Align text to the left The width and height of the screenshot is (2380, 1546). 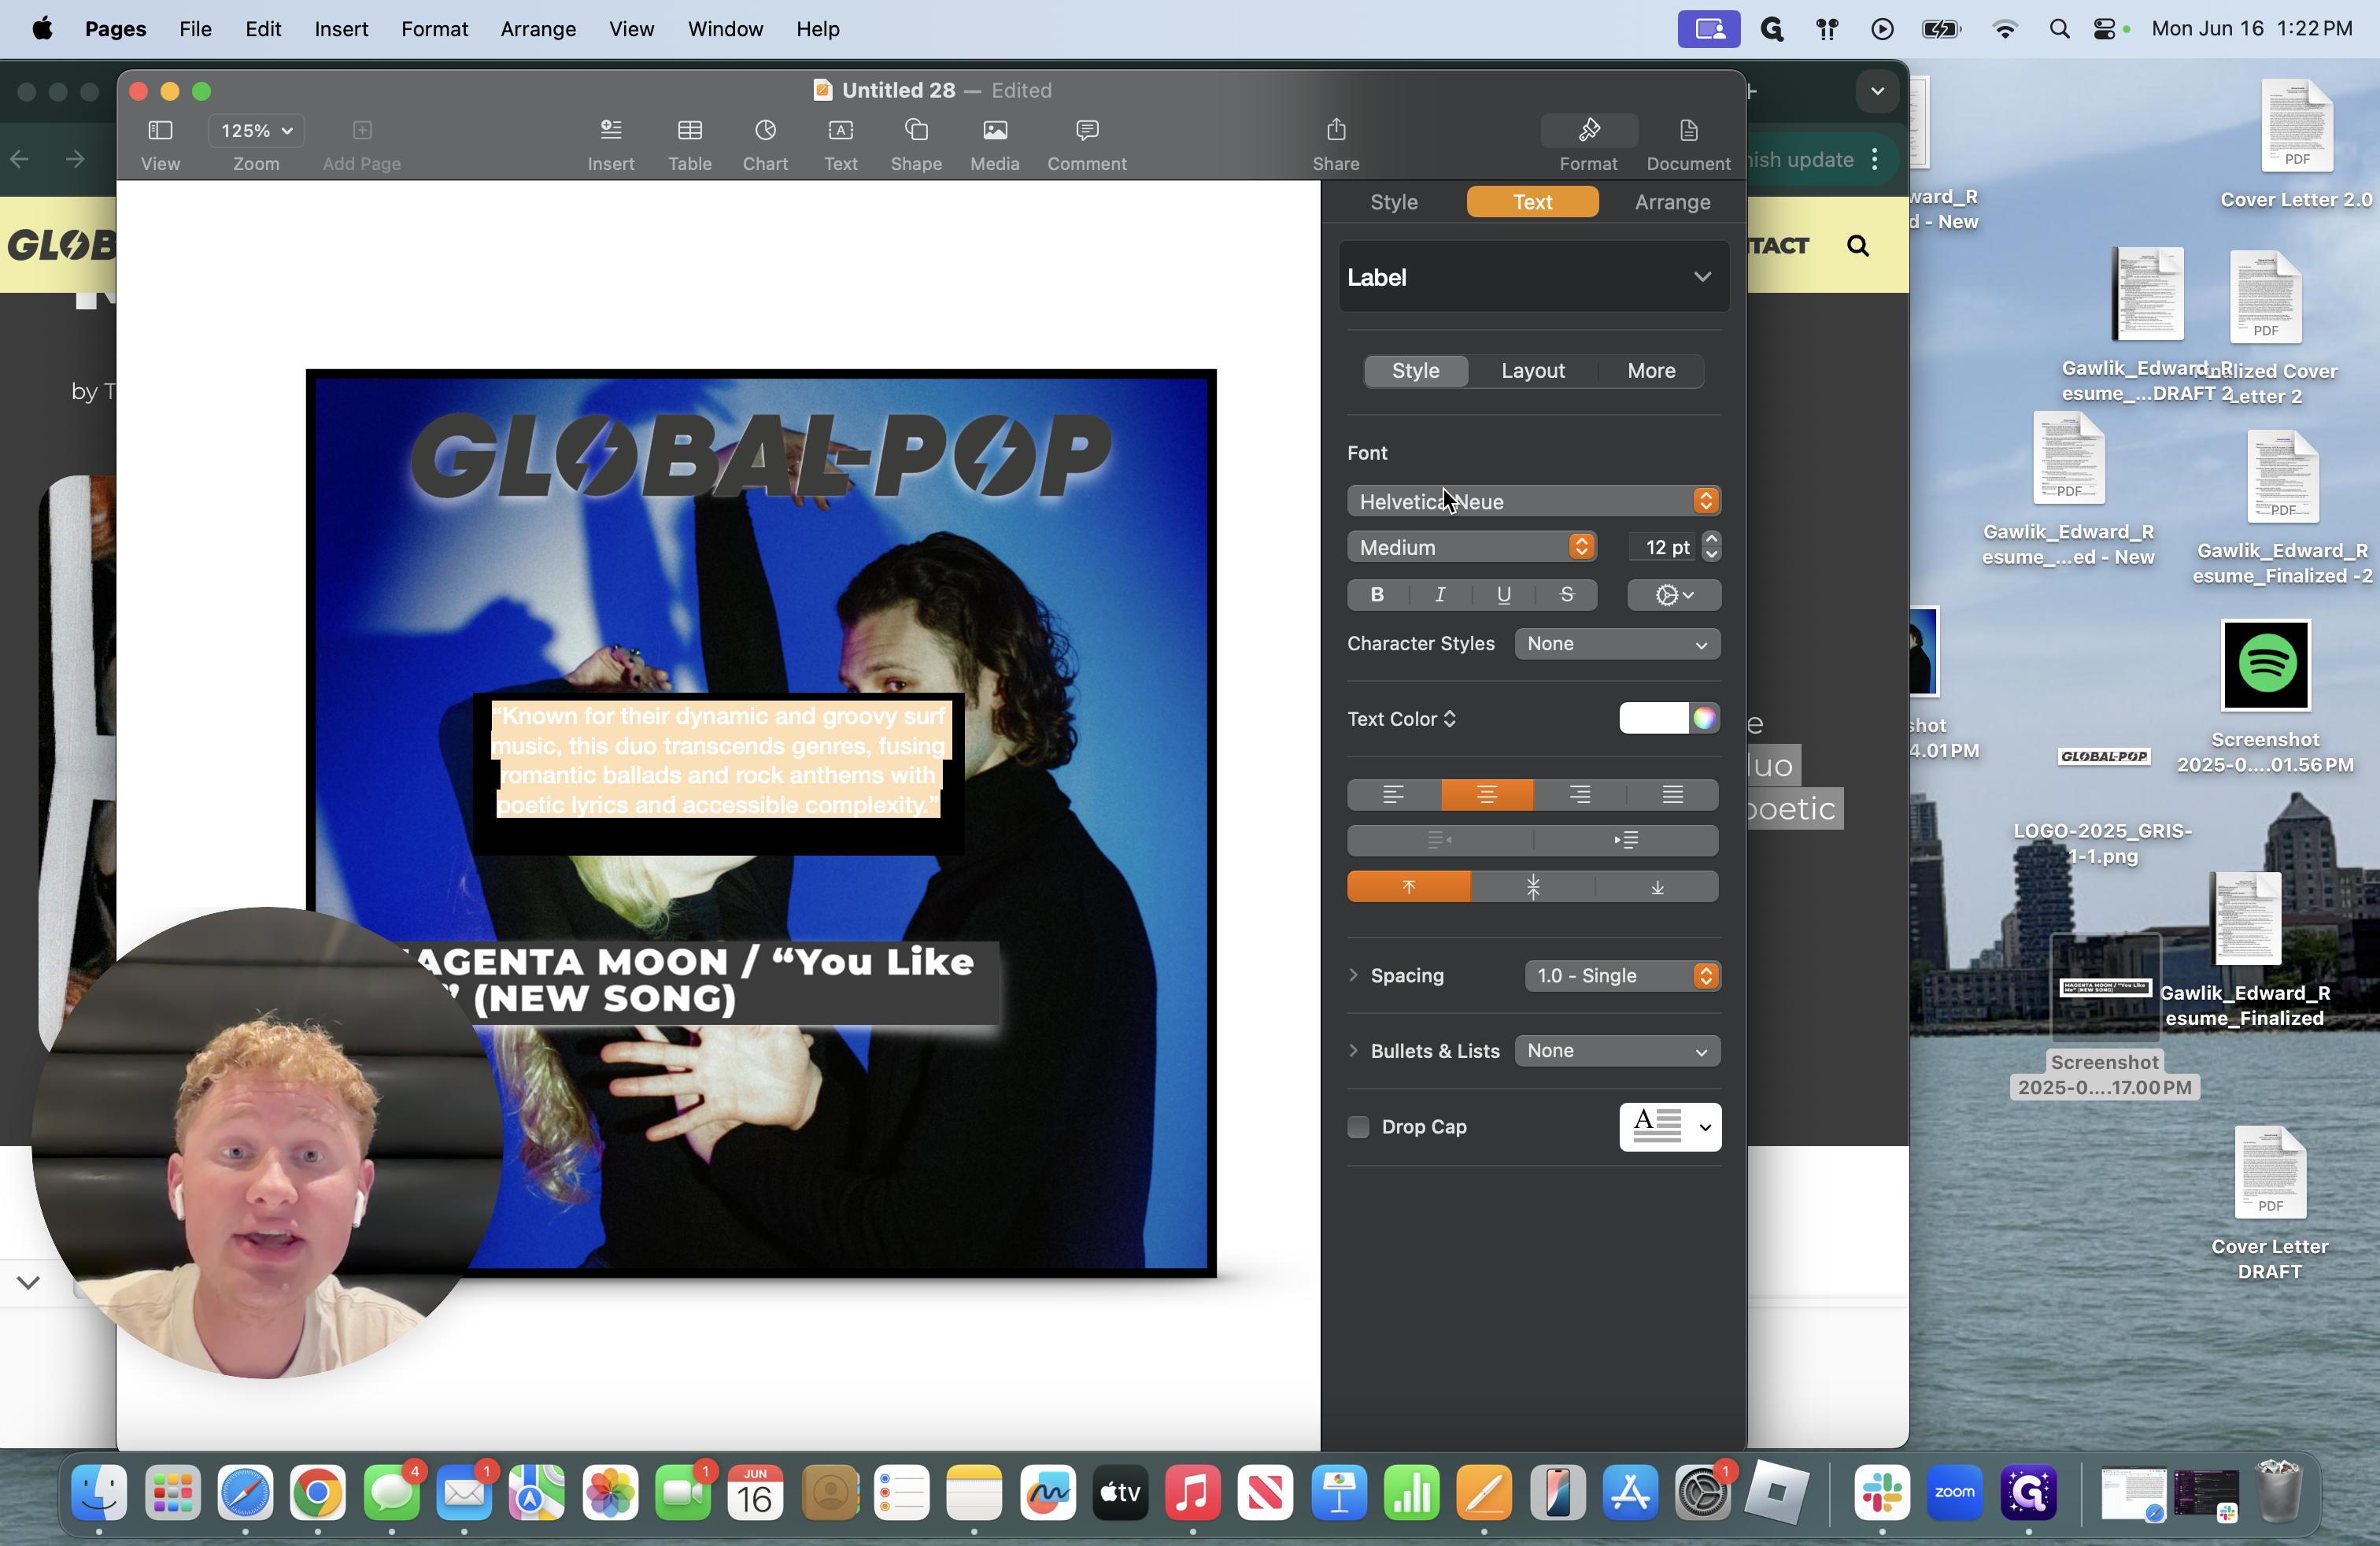tap(1394, 795)
